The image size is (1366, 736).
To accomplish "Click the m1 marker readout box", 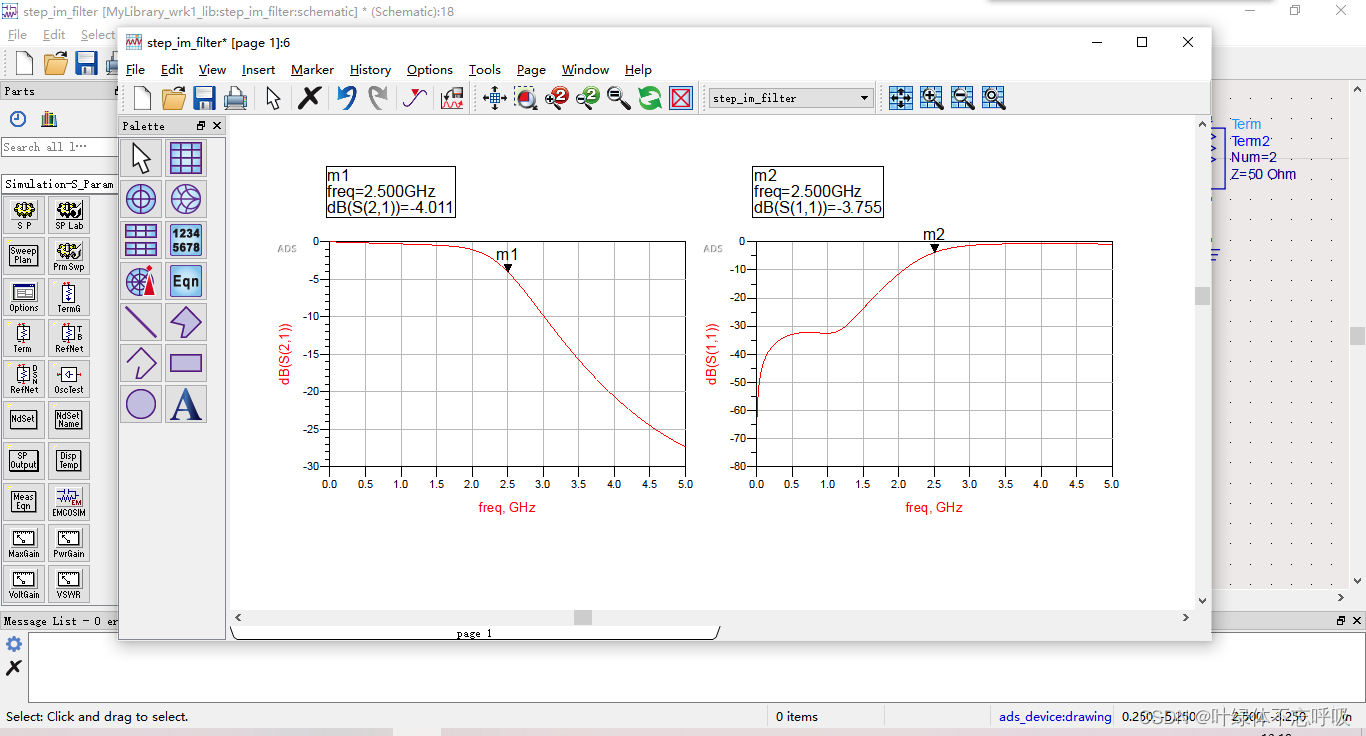I will point(390,192).
